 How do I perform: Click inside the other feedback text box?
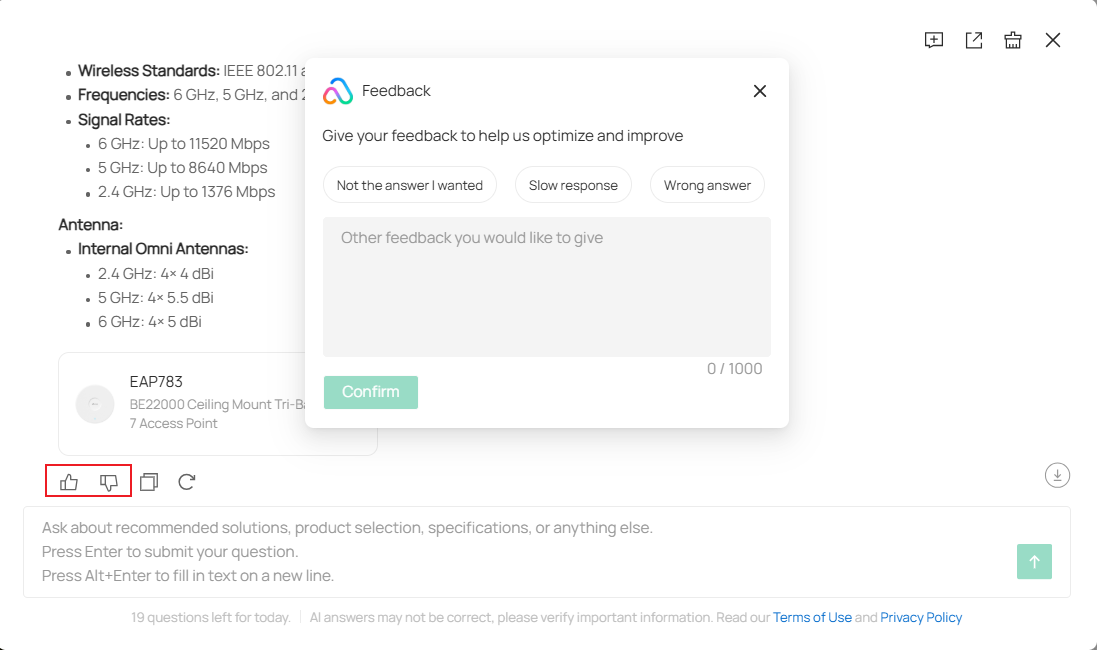pos(546,285)
